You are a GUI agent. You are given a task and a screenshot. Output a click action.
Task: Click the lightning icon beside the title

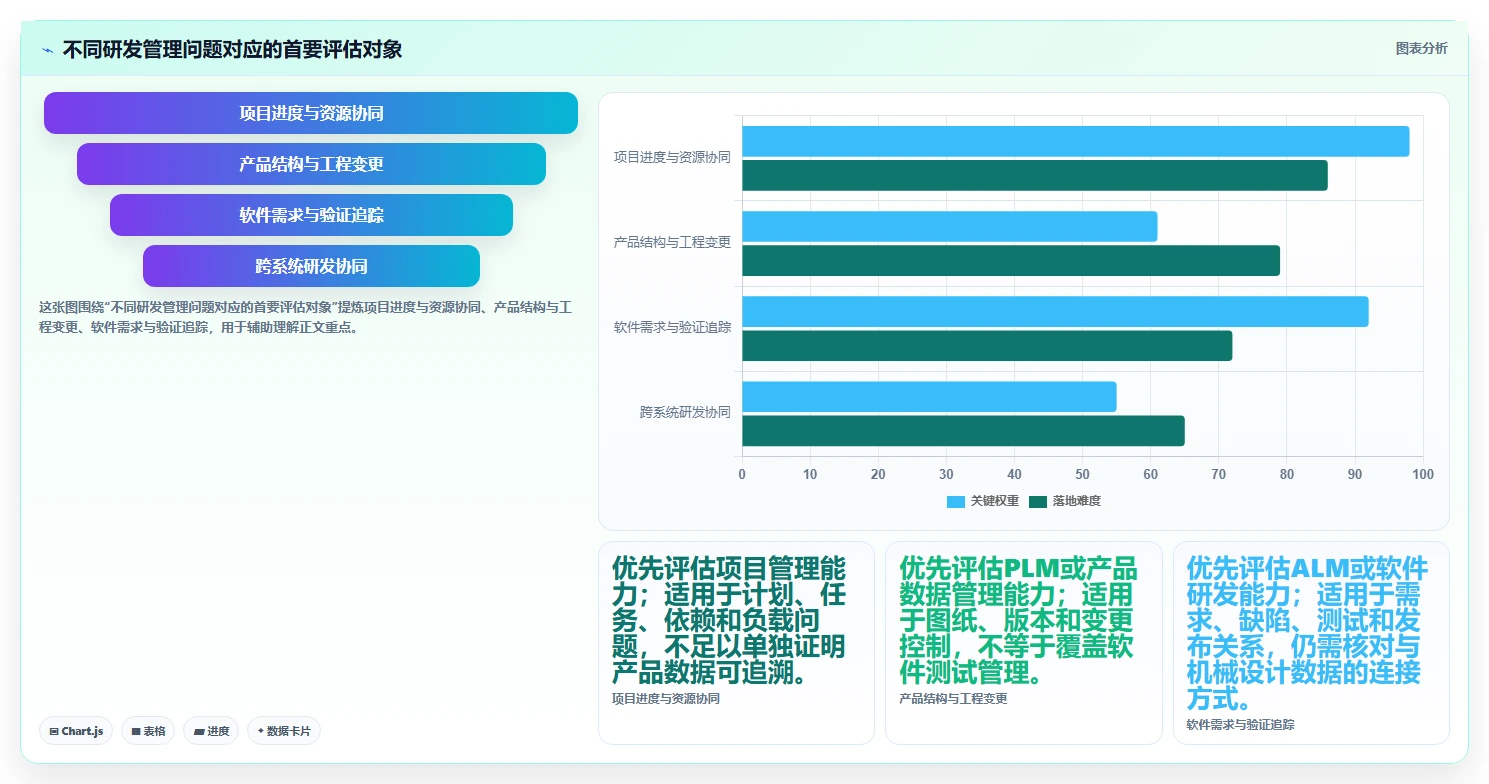coord(47,50)
